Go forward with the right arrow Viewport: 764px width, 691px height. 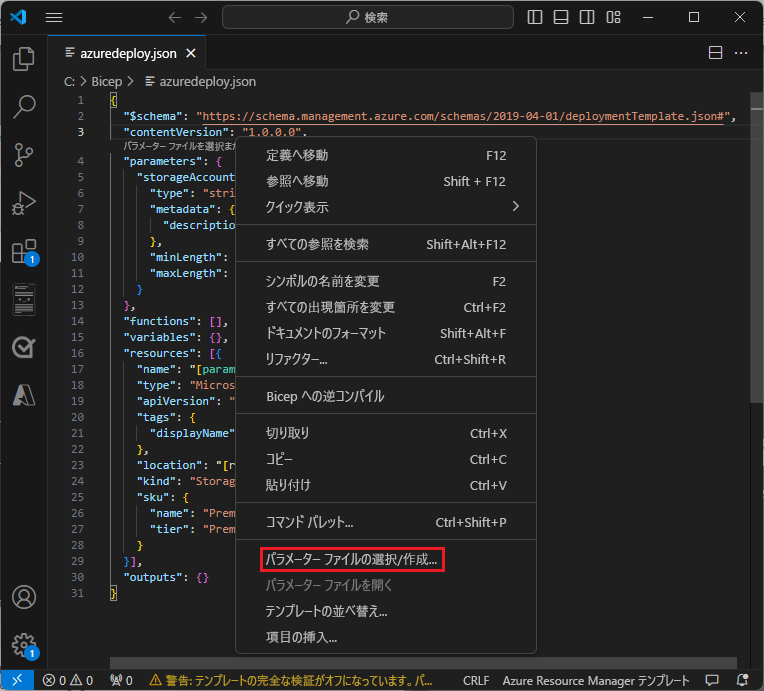point(201,18)
